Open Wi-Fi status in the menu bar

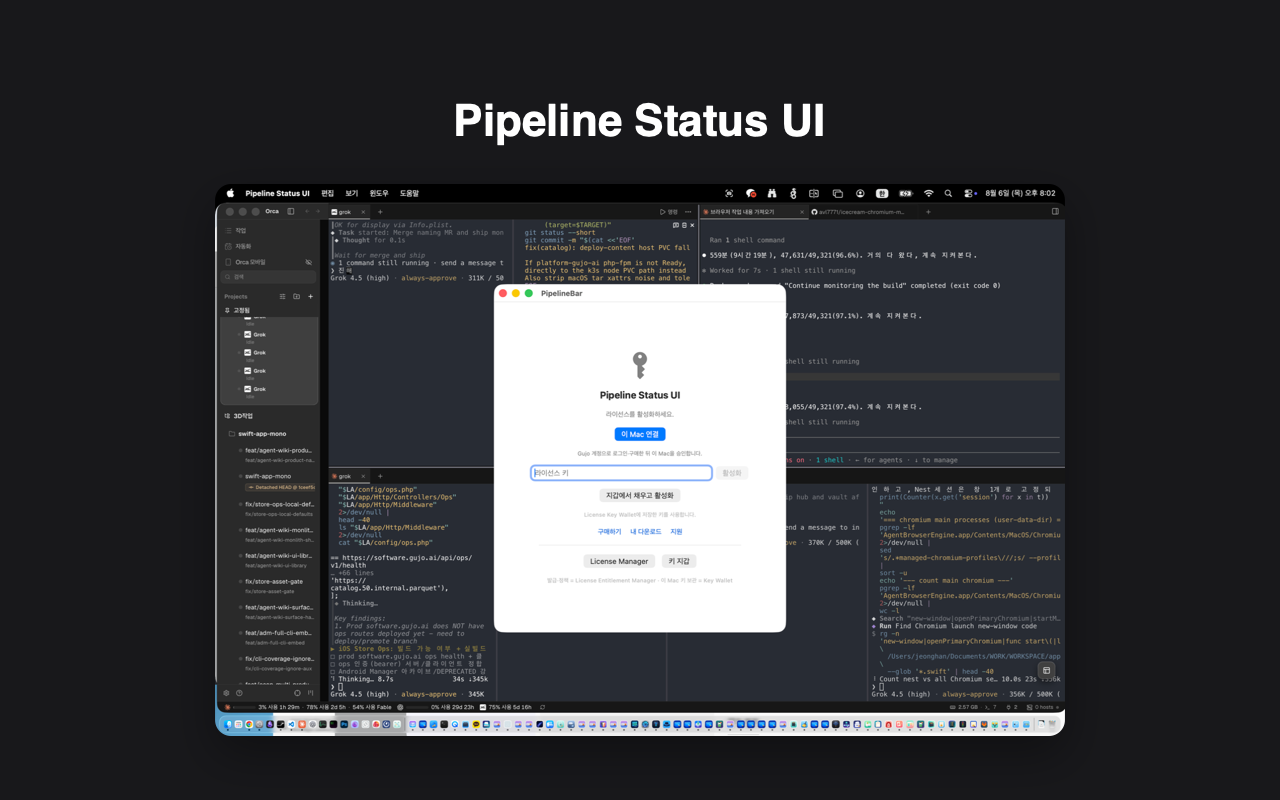[928, 193]
